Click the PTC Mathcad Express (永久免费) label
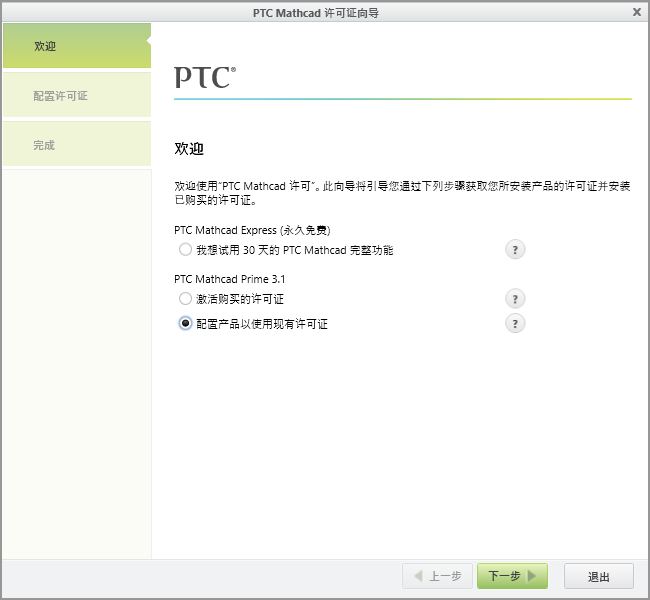Viewport: 650px width, 600px height. click(x=252, y=230)
